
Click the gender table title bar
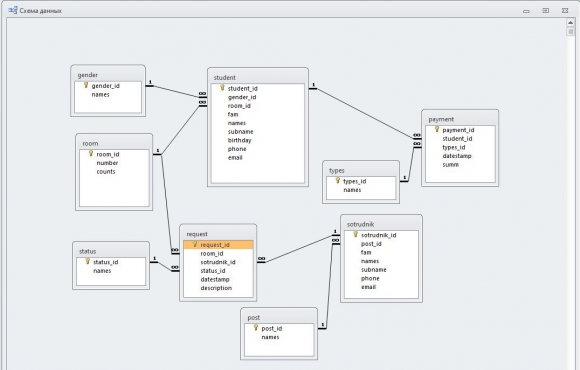click(x=108, y=74)
